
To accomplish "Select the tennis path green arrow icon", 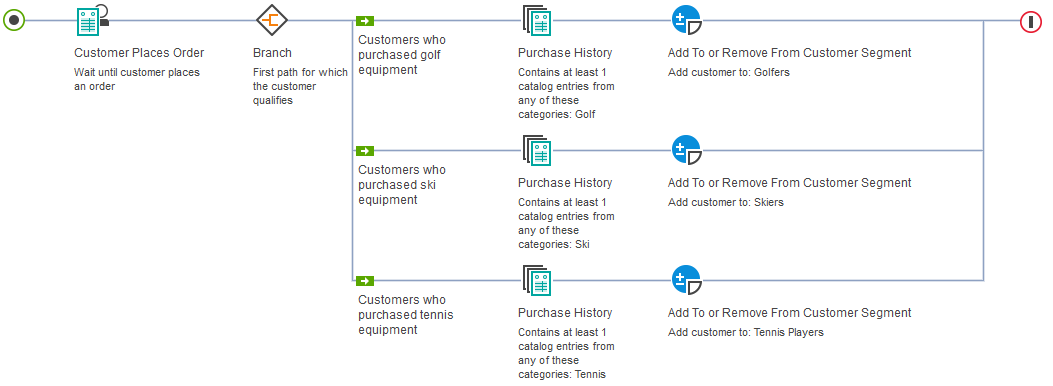I will (x=365, y=281).
